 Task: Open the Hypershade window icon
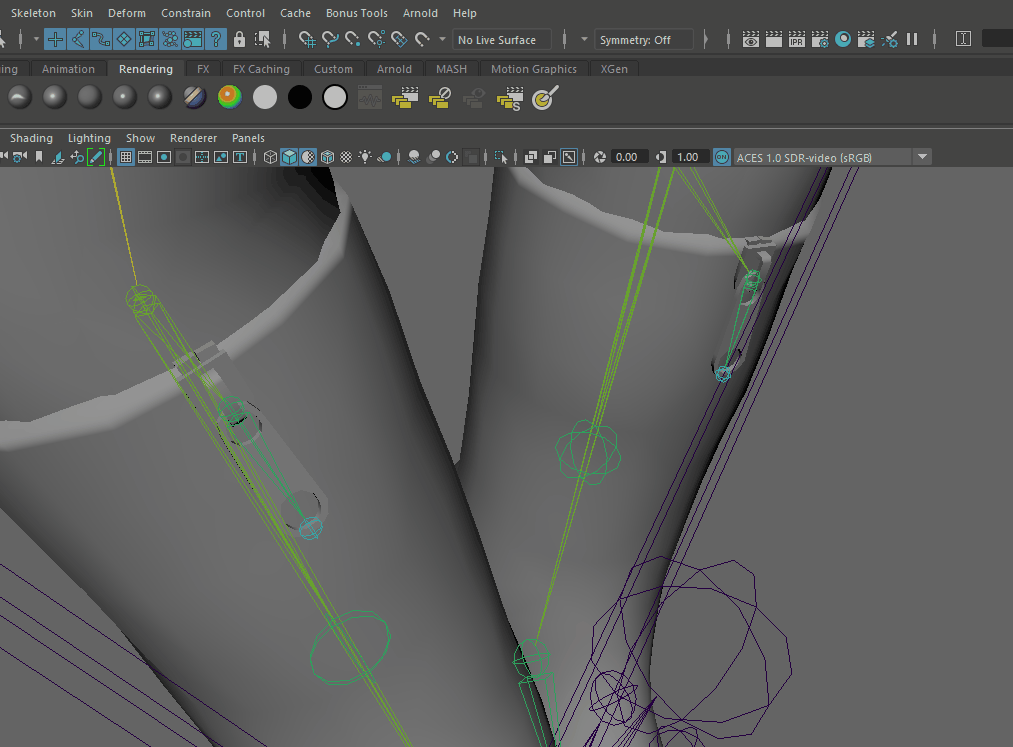843,40
